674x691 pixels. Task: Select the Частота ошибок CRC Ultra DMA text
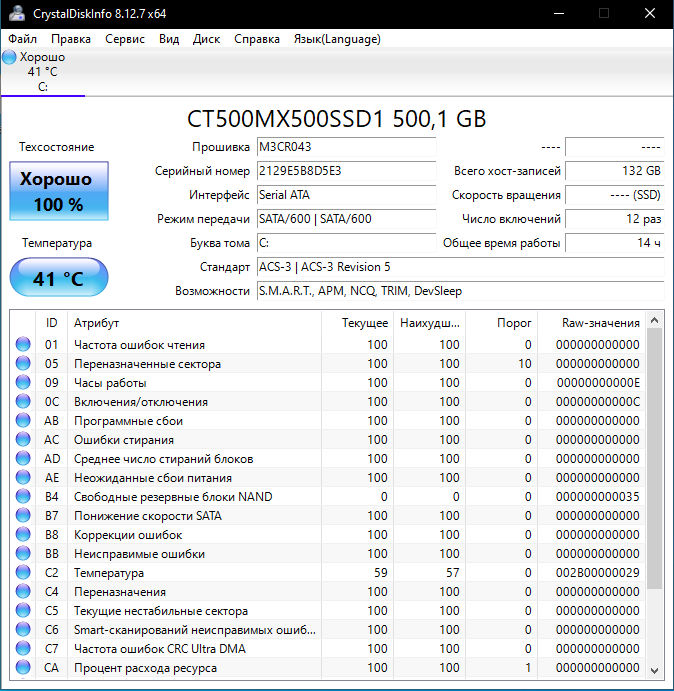pos(160,649)
